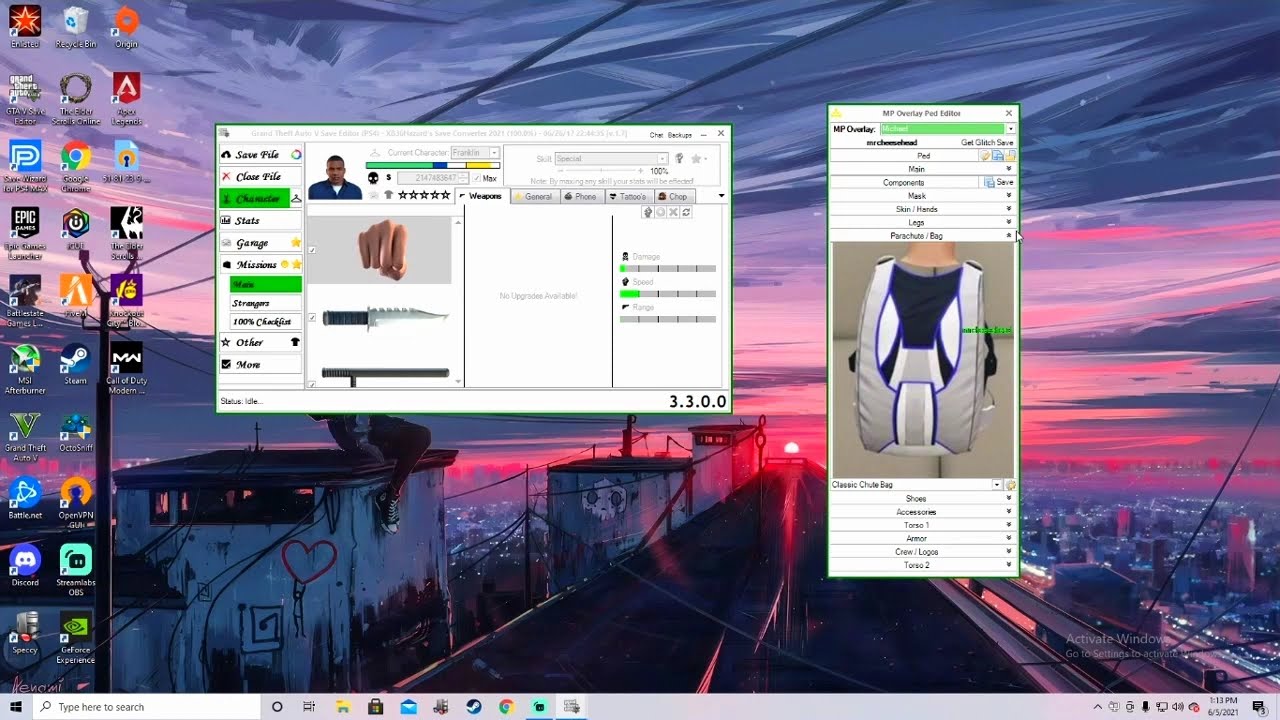
Task: Open the Recycle Bin
Action: (x=75, y=28)
